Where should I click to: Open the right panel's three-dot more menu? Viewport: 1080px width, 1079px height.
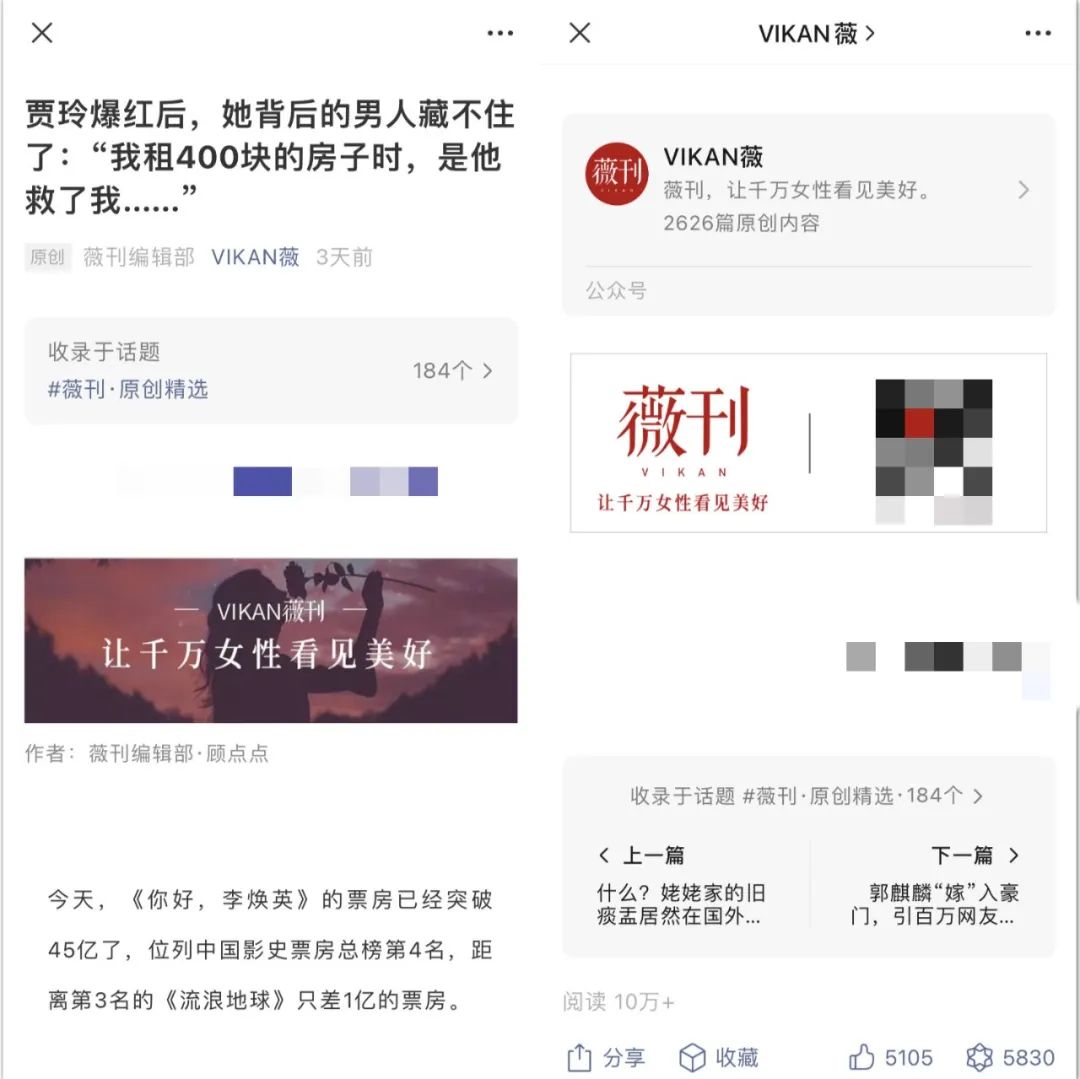coord(1038,33)
